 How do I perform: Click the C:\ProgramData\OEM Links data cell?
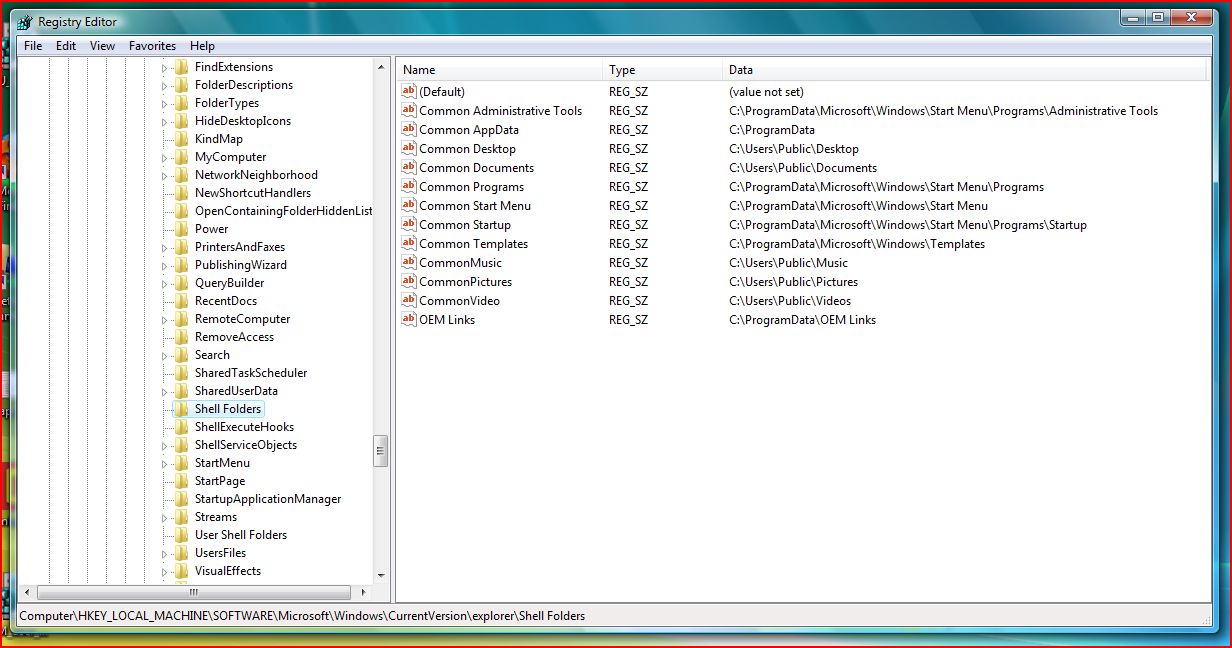pyautogui.click(x=802, y=320)
